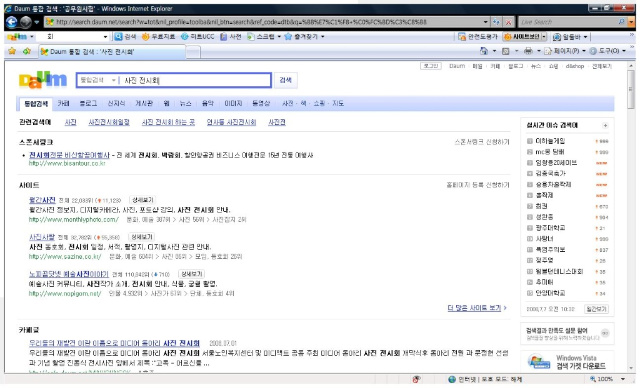Open 사전 dictionary in the Daum toolbar
640x388 pixels.
pyautogui.click(x=231, y=37)
